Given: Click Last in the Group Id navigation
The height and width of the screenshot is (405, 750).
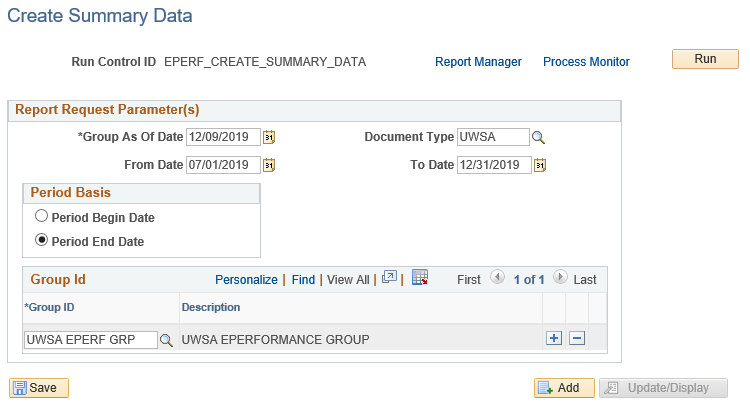Looking at the screenshot, I should [585, 280].
